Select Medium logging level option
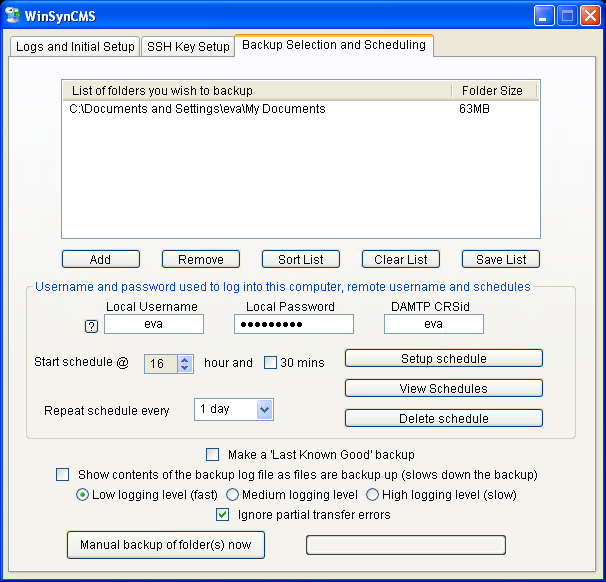This screenshot has width=606, height=582. [233, 494]
